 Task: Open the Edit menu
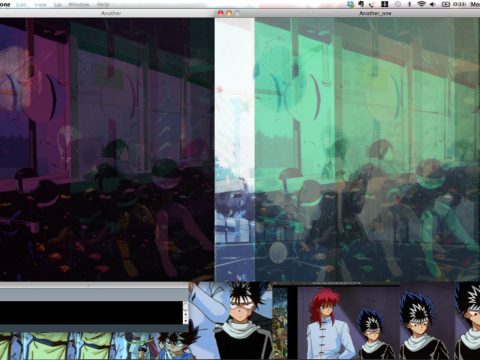tap(21, 5)
